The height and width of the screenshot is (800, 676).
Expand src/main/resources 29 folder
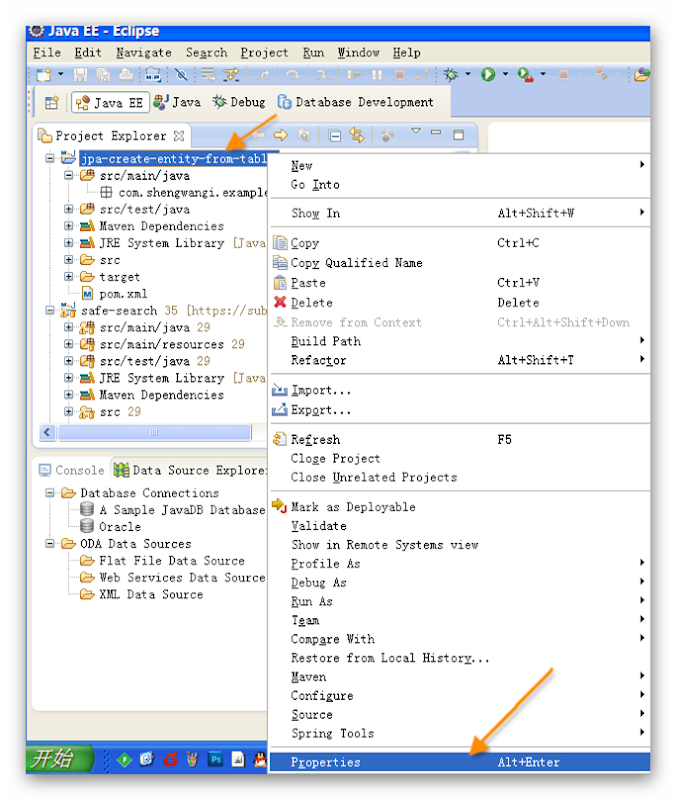(68, 344)
